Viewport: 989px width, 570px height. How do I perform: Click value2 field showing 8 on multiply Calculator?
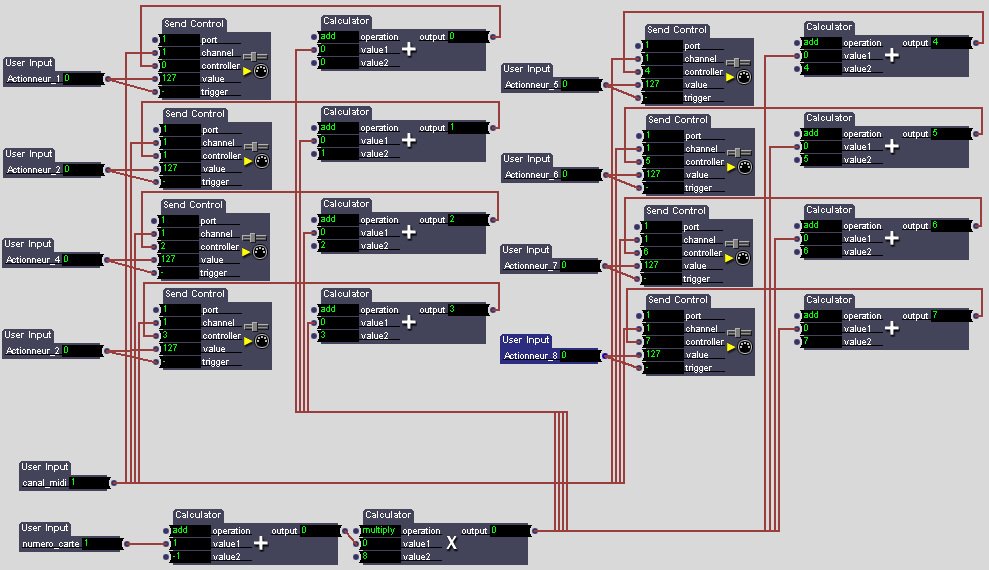[x=379, y=556]
